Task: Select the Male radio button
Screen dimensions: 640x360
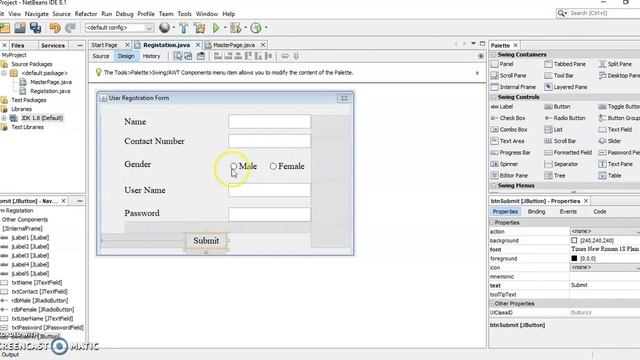Action: 244,166
